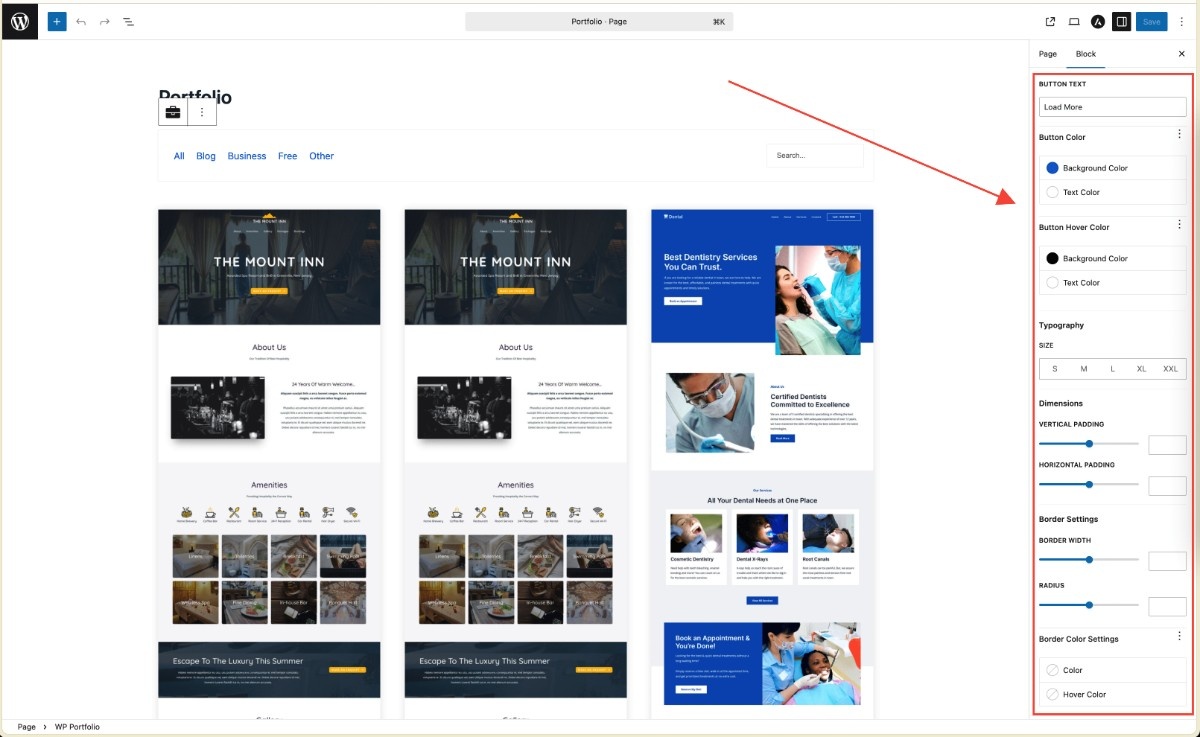
Task: Open the device preview options
Action: pos(1074,21)
